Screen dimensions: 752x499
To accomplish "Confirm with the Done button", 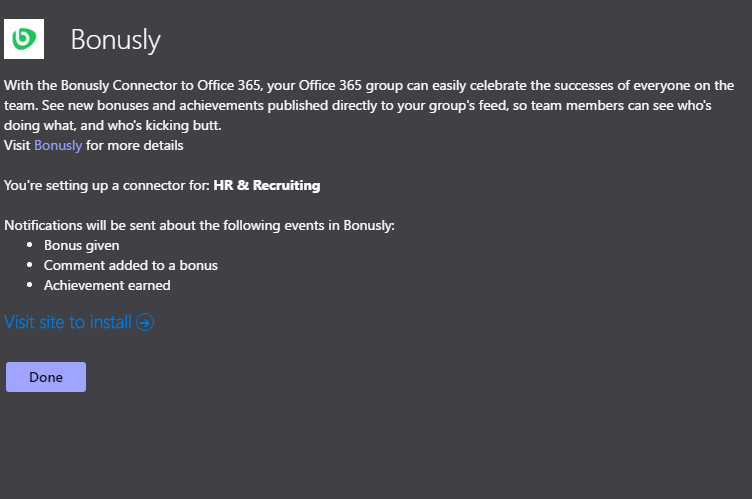I will (46, 377).
